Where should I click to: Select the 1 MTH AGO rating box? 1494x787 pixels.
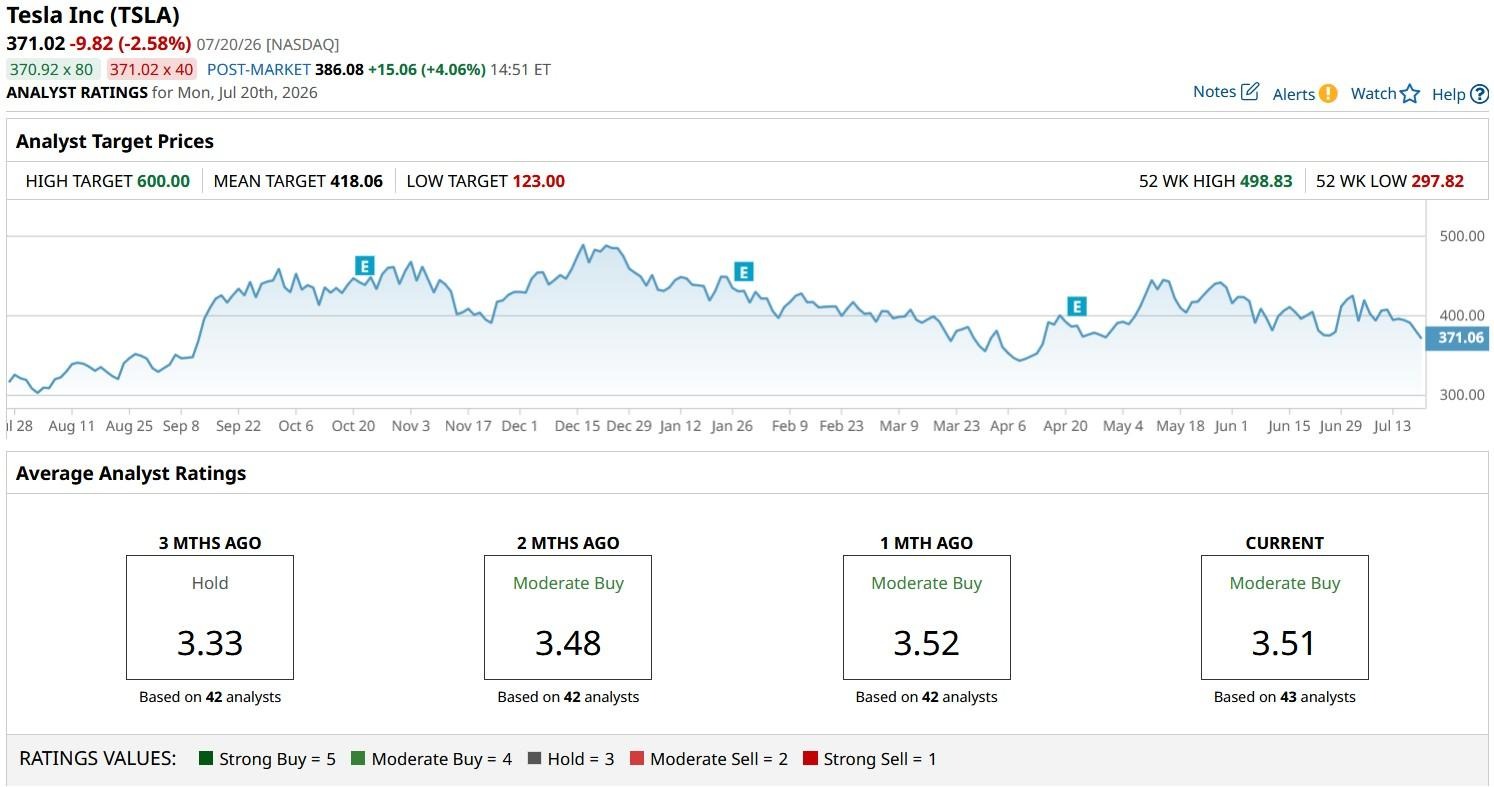pyautogui.click(x=927, y=618)
